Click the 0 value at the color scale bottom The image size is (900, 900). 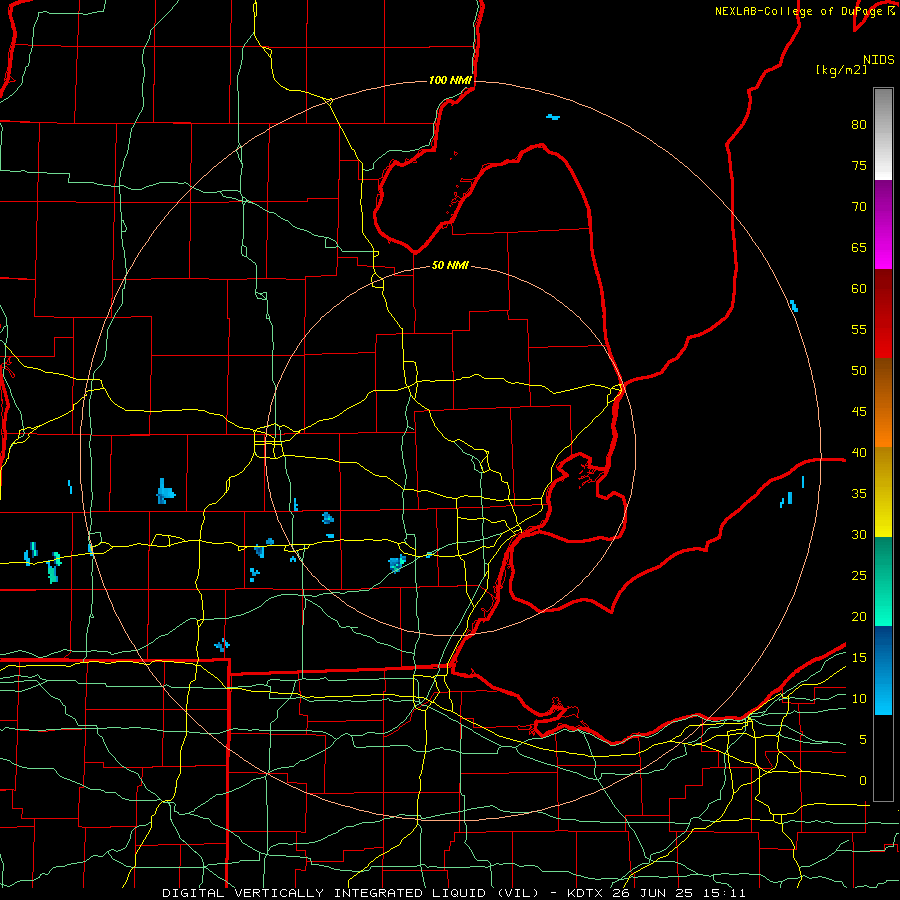[x=863, y=781]
